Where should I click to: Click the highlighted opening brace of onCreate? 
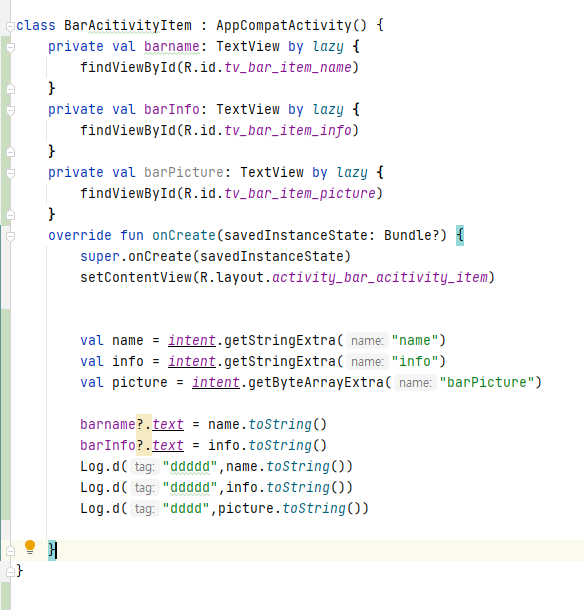point(459,235)
